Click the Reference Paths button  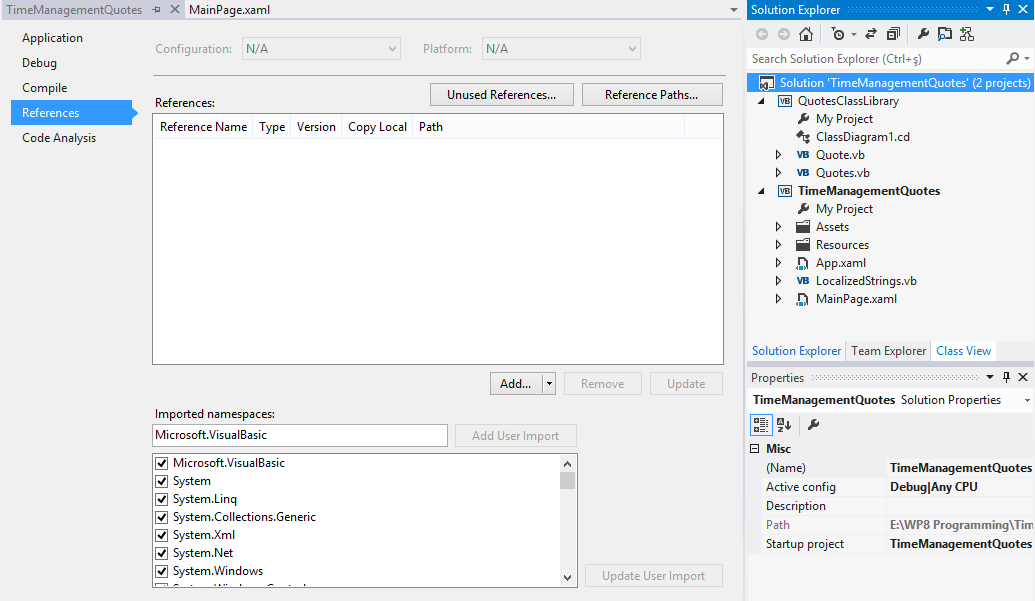pyautogui.click(x=651, y=95)
